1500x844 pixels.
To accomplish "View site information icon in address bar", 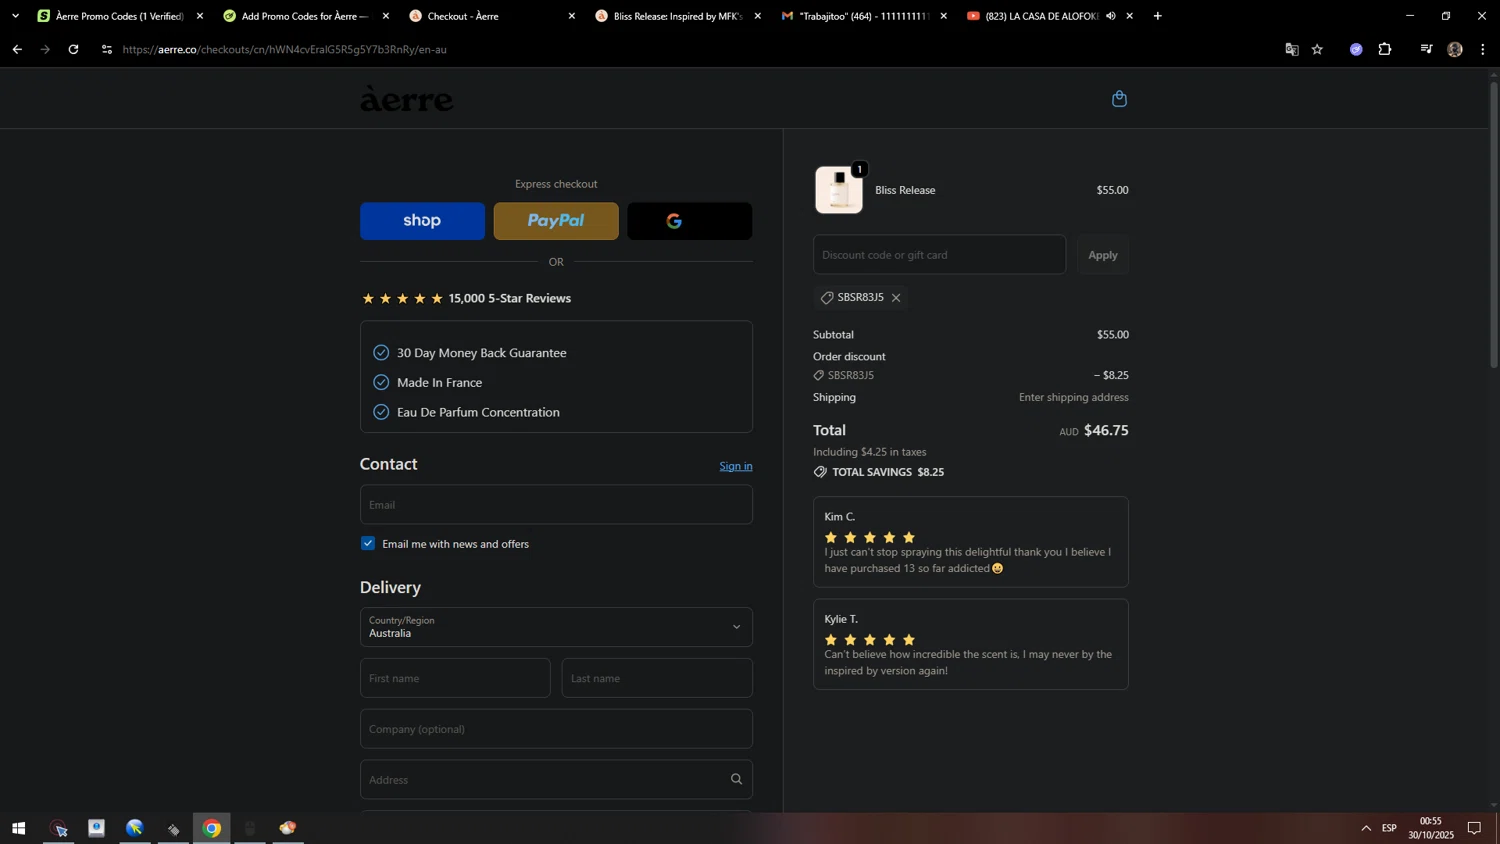I will pos(107,49).
